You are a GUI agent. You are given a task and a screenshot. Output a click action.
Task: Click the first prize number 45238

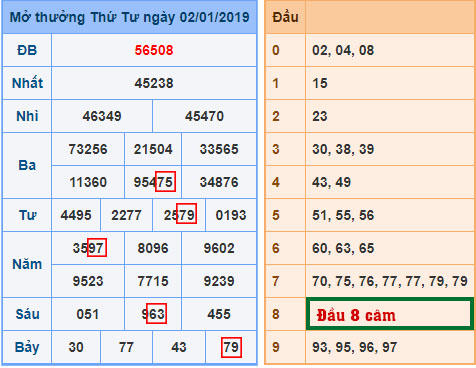click(x=154, y=83)
